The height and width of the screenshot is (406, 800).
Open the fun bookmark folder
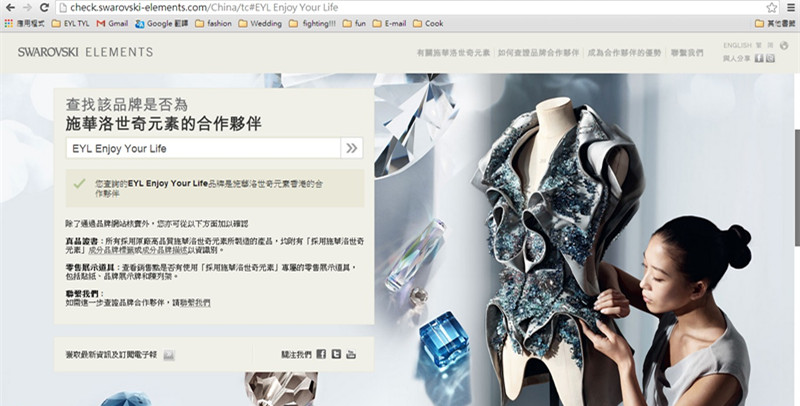354,23
